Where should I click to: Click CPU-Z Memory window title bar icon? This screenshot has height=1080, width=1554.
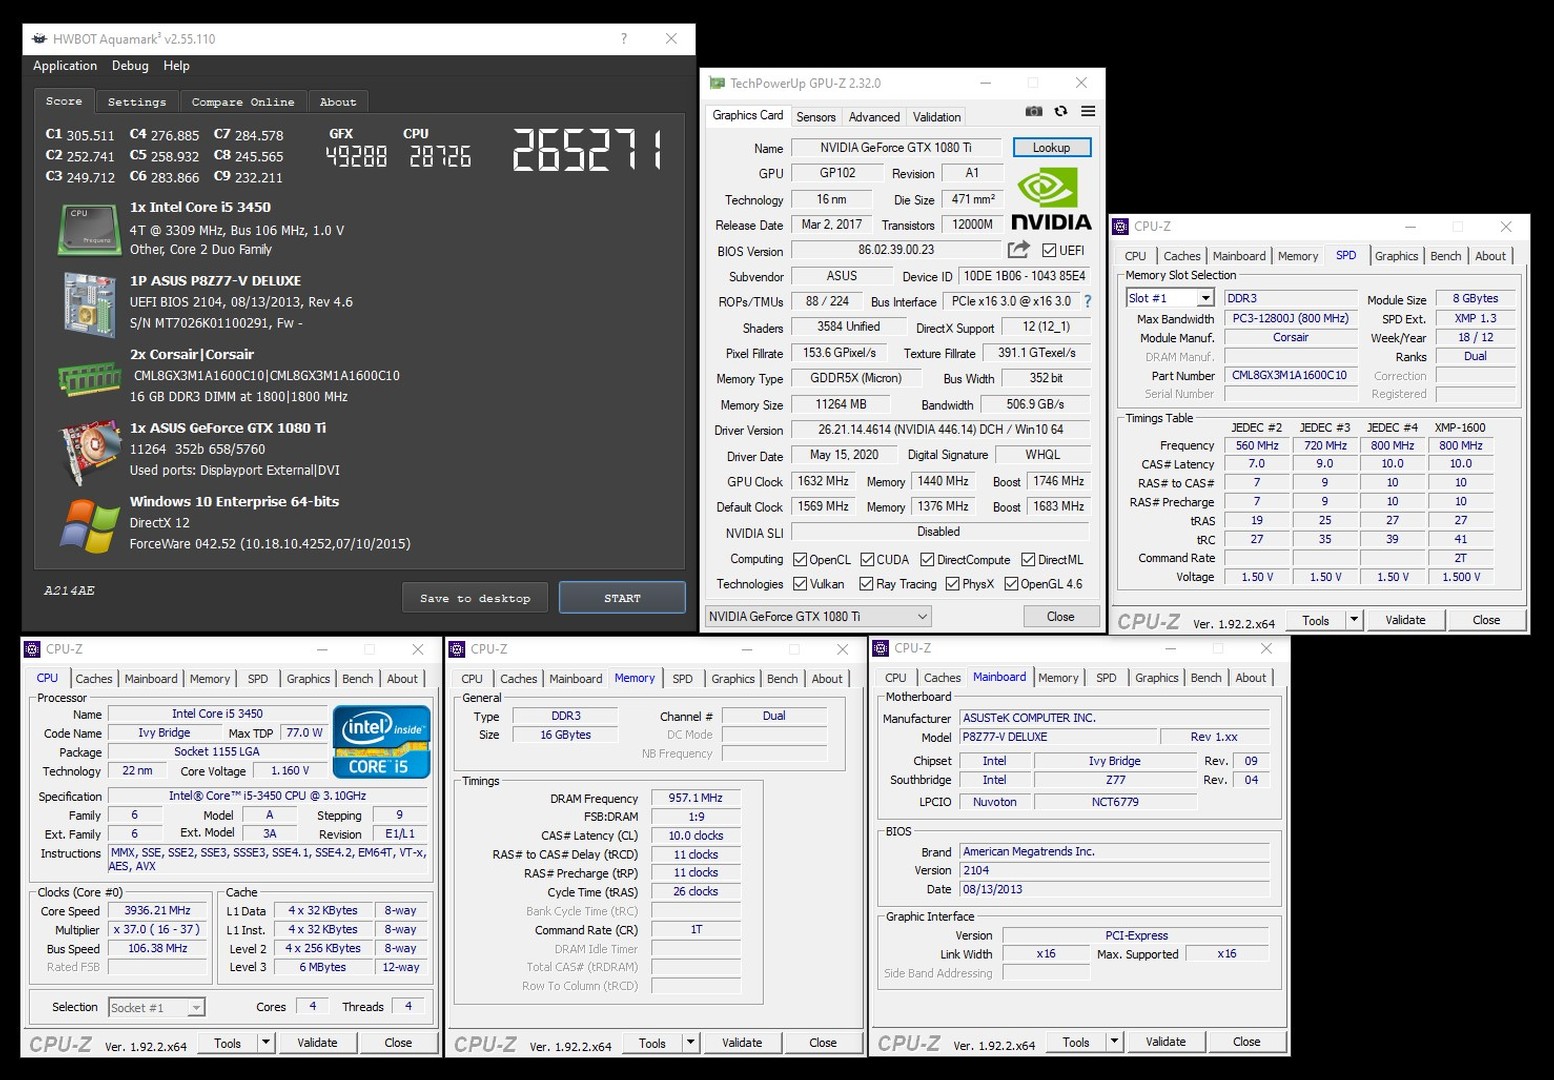pyautogui.click(x=457, y=649)
